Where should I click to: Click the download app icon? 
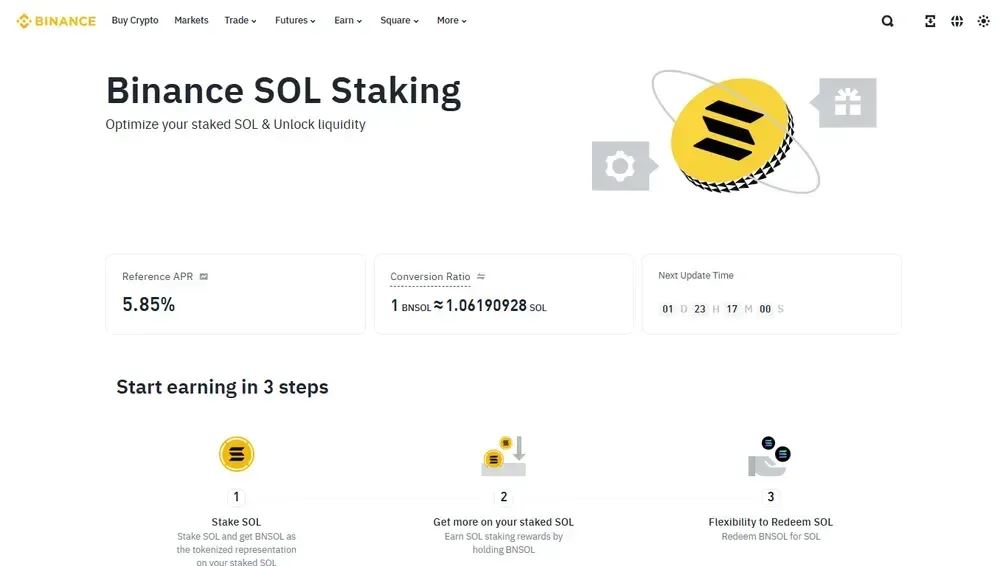930,21
